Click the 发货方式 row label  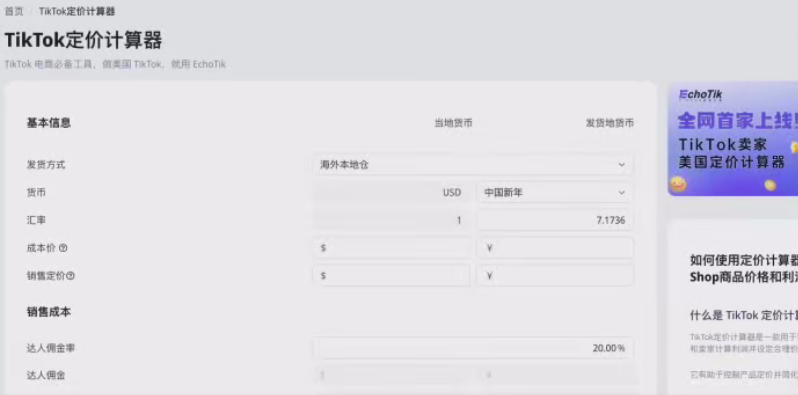(x=46, y=165)
